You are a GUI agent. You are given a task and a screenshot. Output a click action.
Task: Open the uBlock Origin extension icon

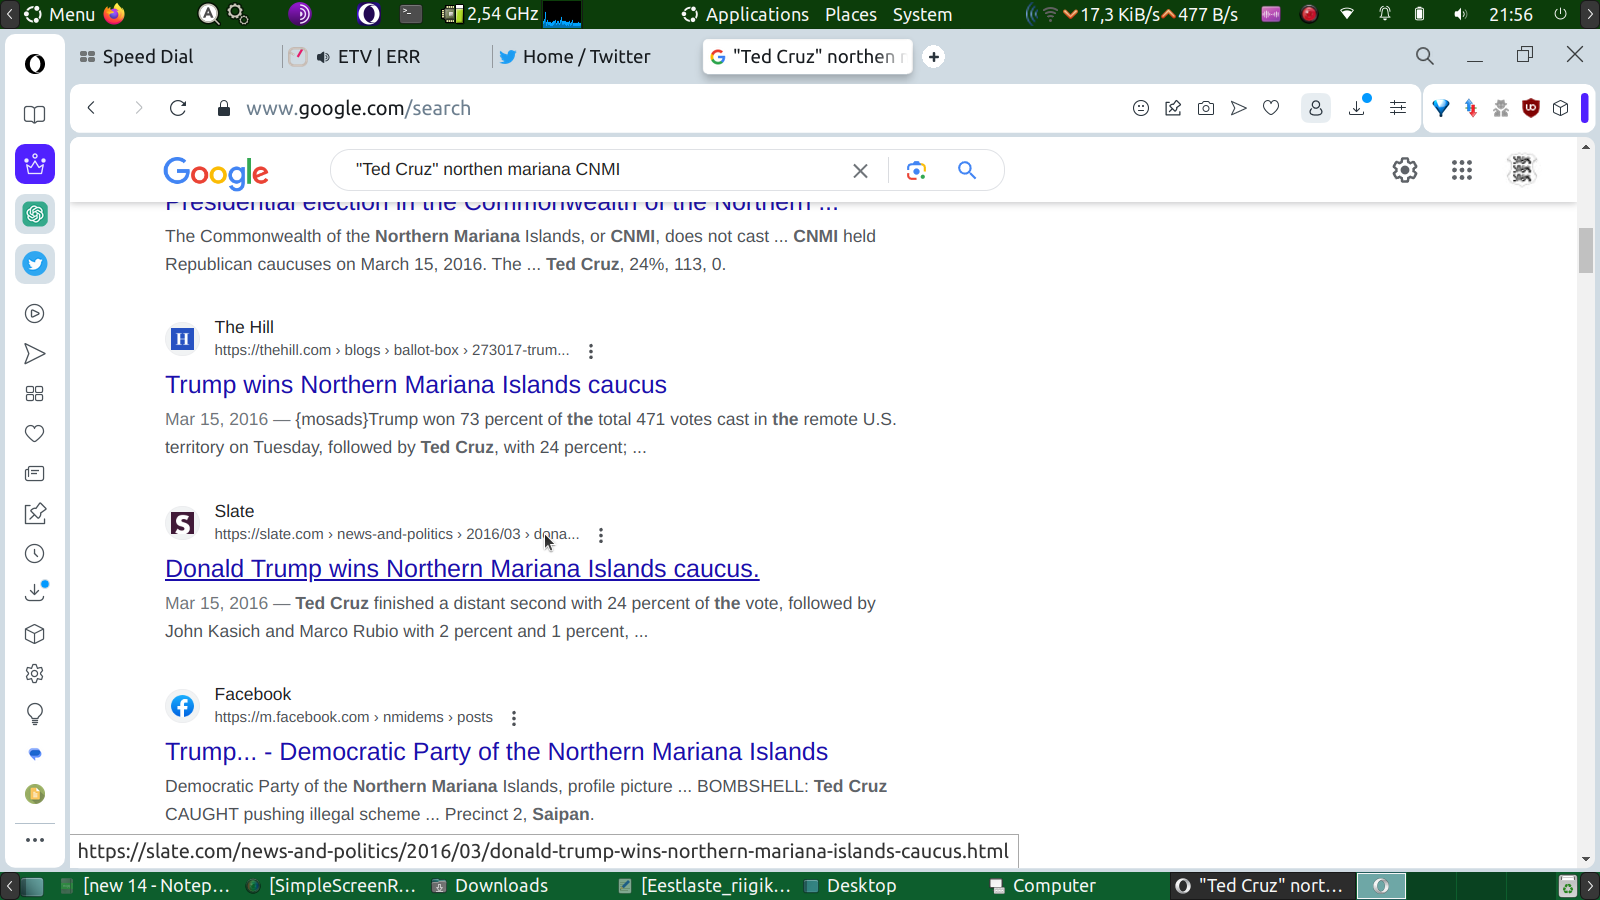click(x=1531, y=108)
